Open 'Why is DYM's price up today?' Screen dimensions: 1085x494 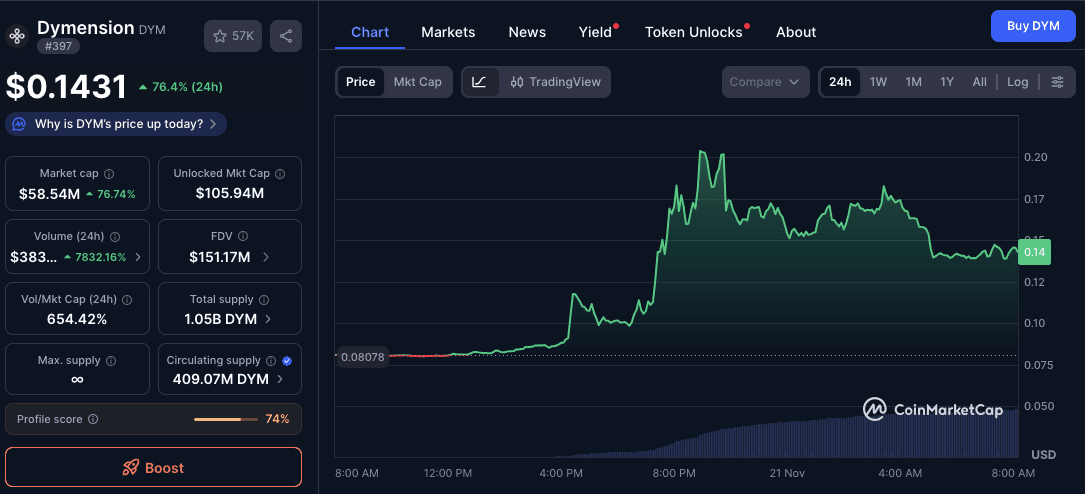tap(116, 124)
